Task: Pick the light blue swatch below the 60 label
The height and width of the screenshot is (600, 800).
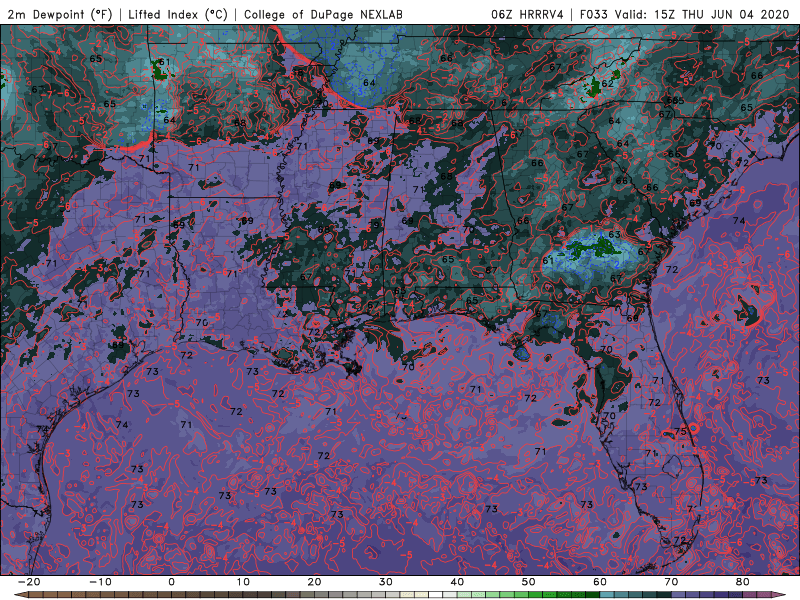Action: click(x=607, y=595)
